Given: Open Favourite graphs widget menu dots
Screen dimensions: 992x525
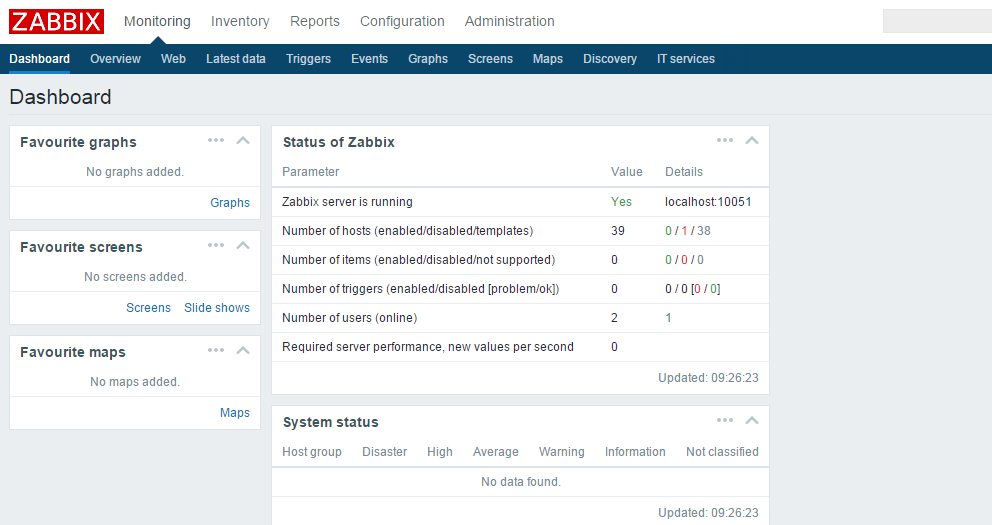Looking at the screenshot, I should (x=216, y=140).
